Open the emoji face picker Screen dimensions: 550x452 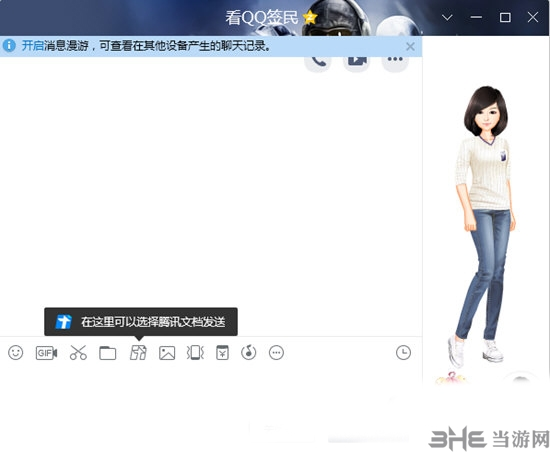(x=16, y=353)
